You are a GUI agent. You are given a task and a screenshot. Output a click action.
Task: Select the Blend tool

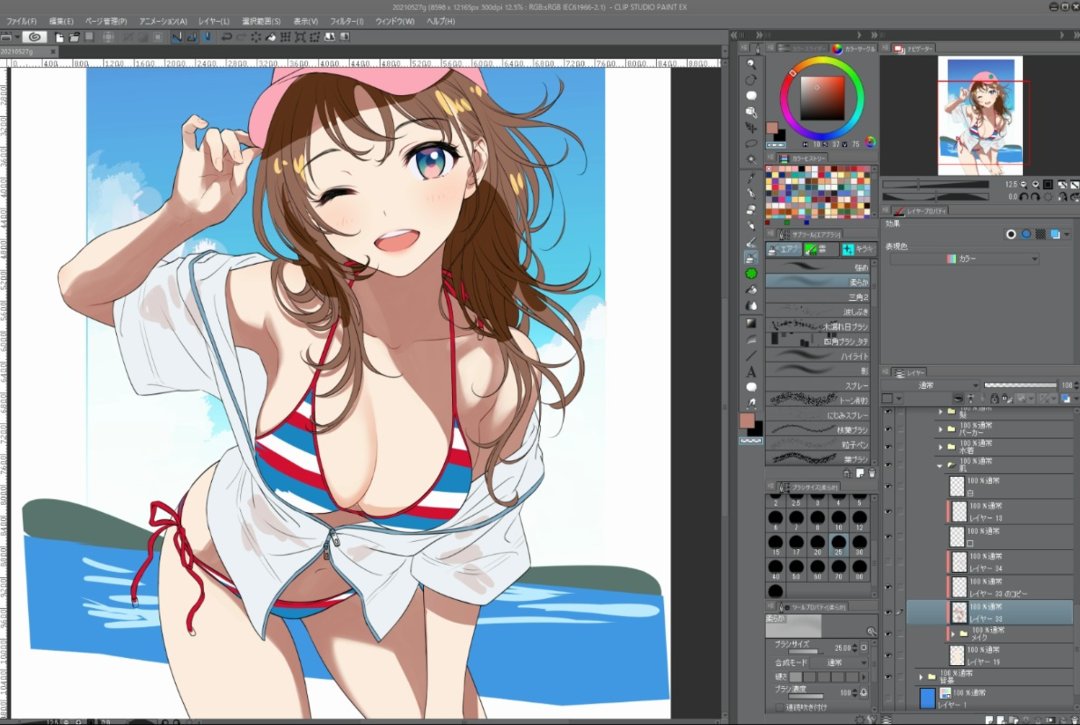[751, 306]
